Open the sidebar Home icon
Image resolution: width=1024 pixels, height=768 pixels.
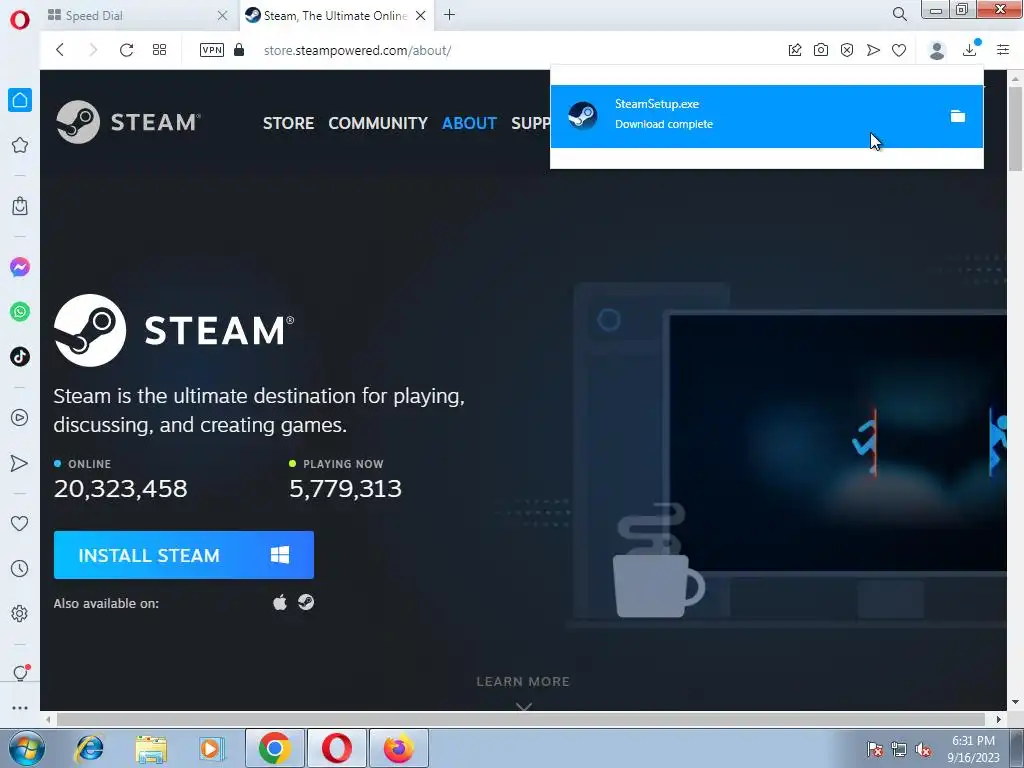click(20, 100)
